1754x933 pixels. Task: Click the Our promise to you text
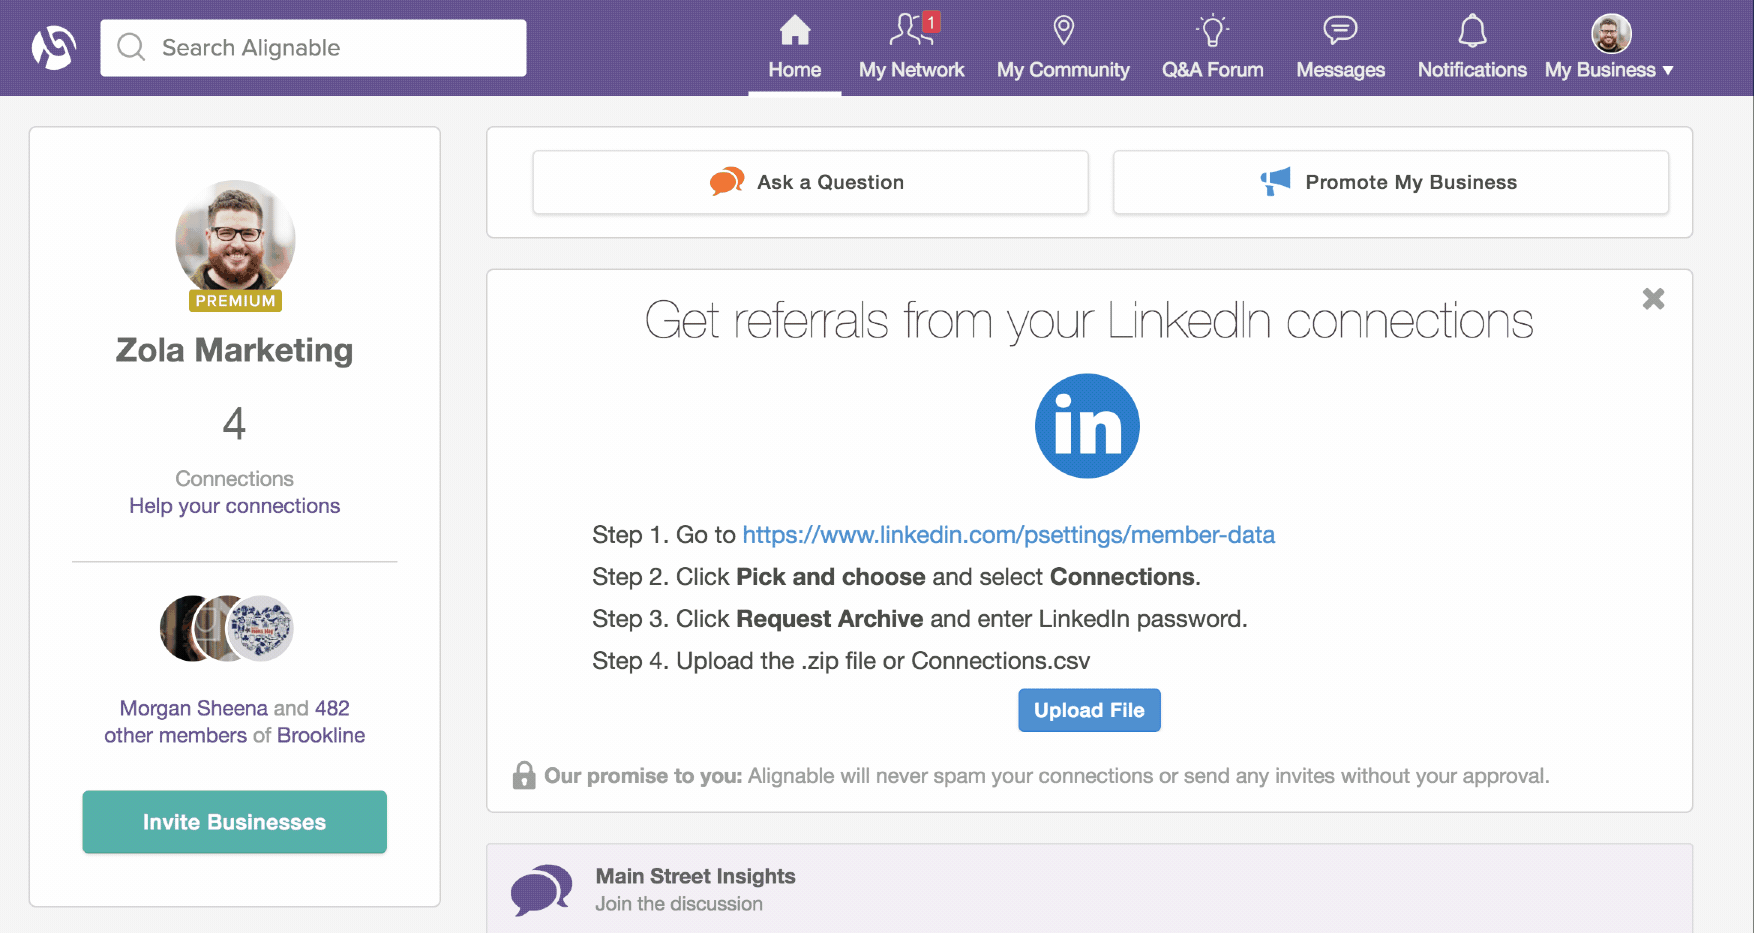[643, 776]
